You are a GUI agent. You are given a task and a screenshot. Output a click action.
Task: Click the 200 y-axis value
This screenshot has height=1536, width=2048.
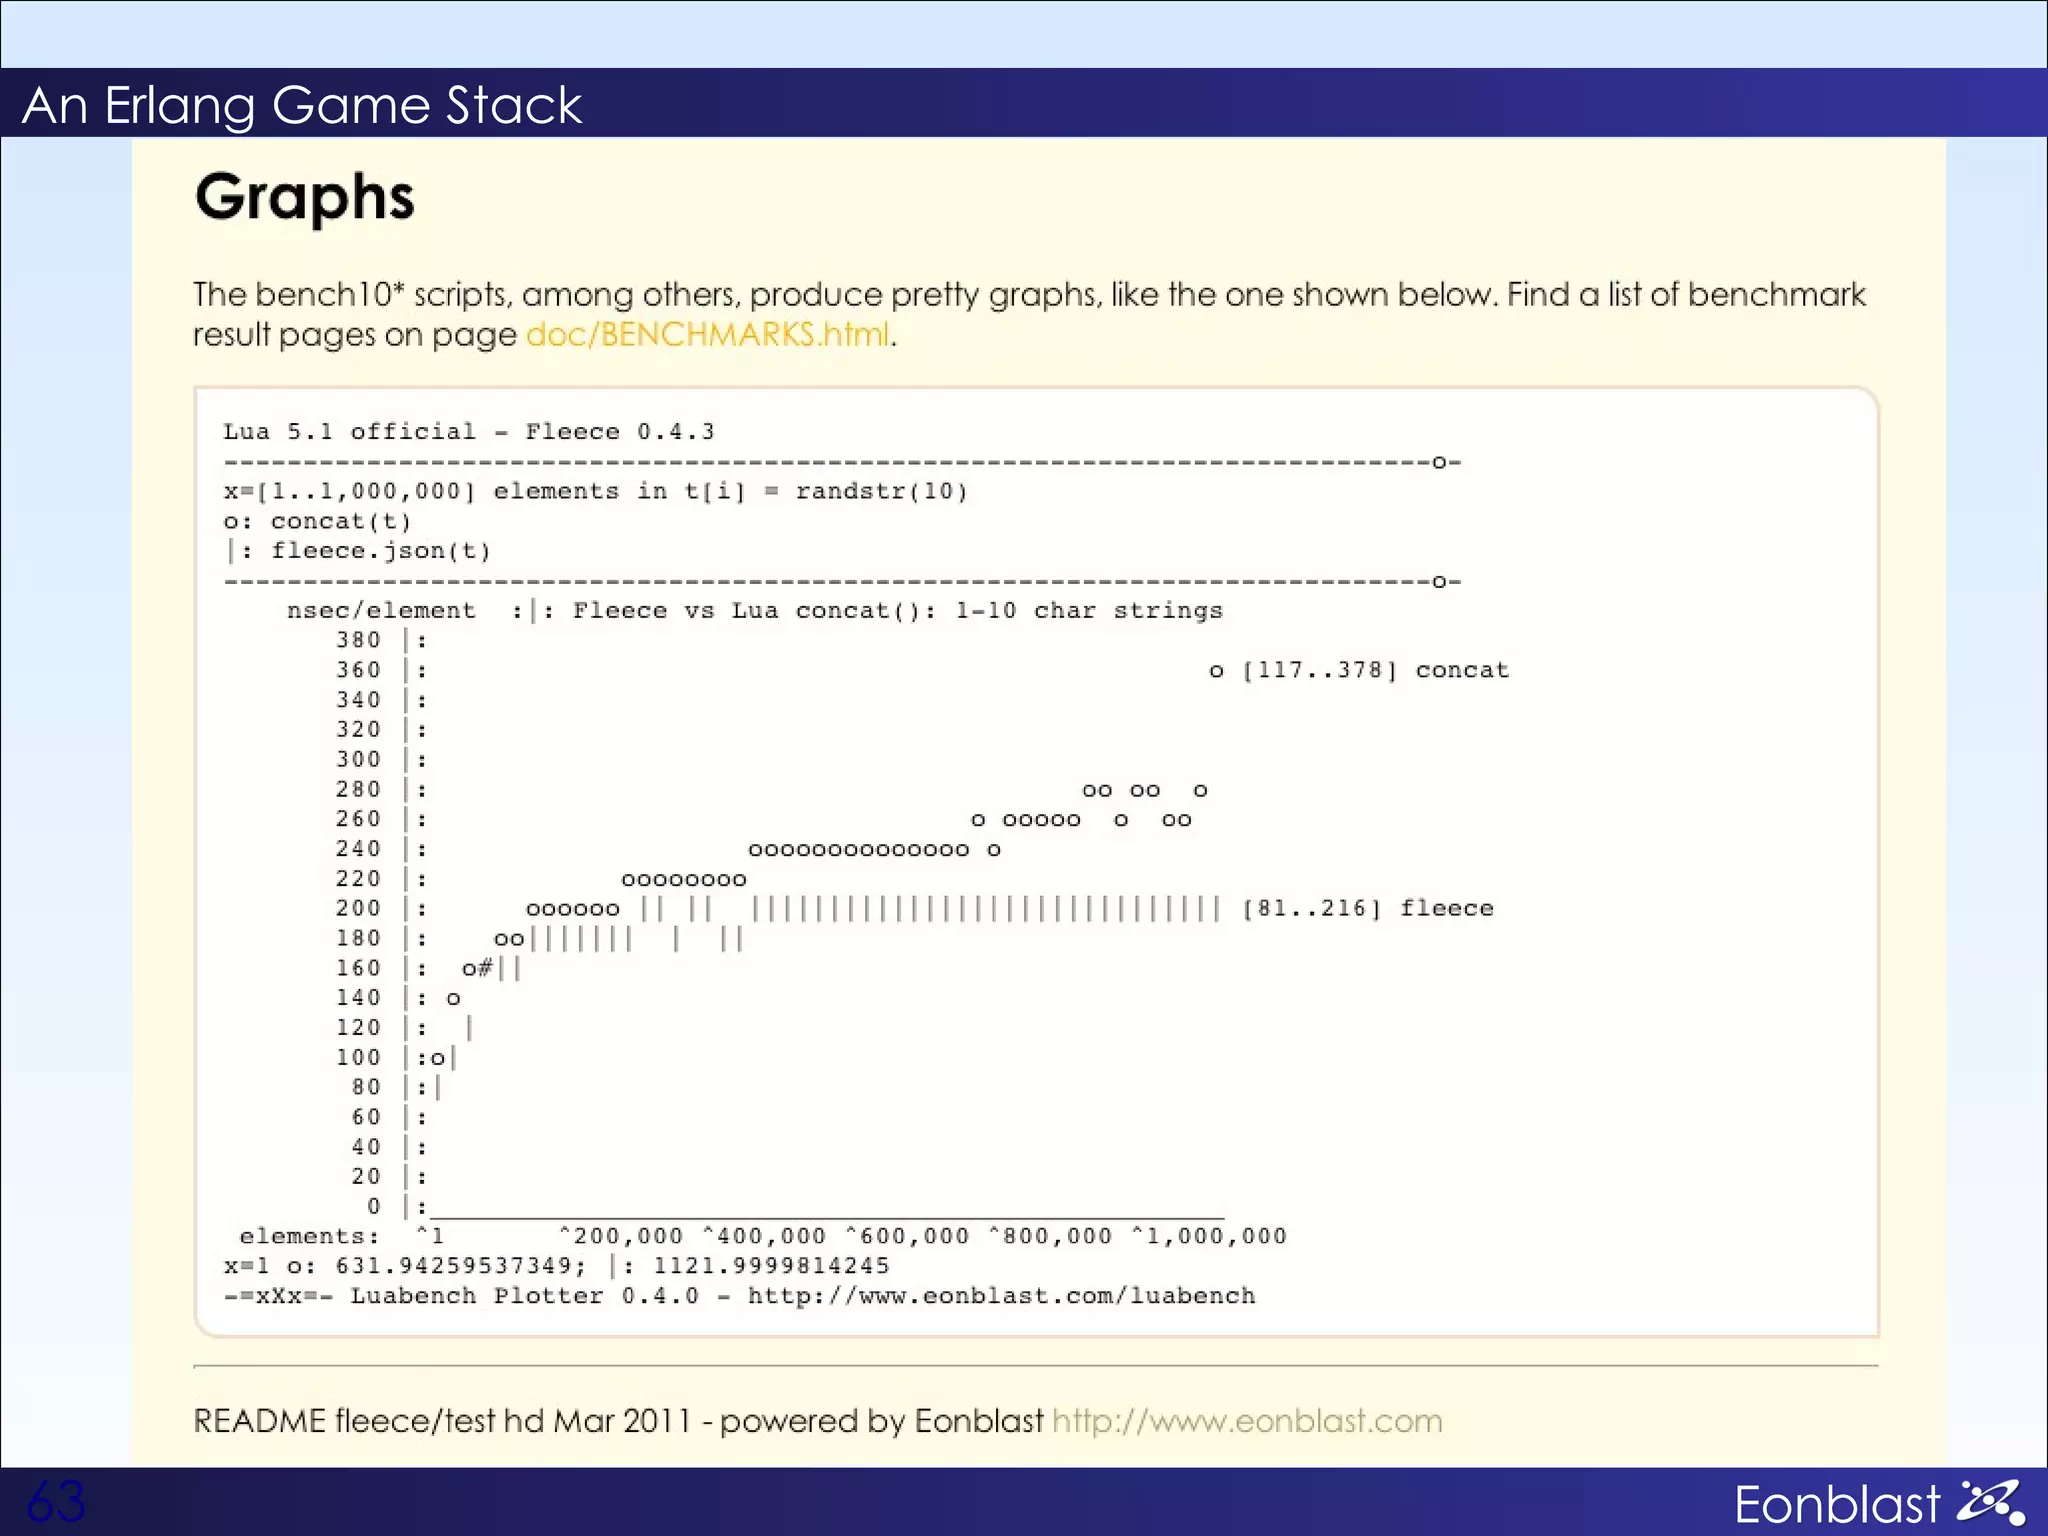tap(358, 908)
